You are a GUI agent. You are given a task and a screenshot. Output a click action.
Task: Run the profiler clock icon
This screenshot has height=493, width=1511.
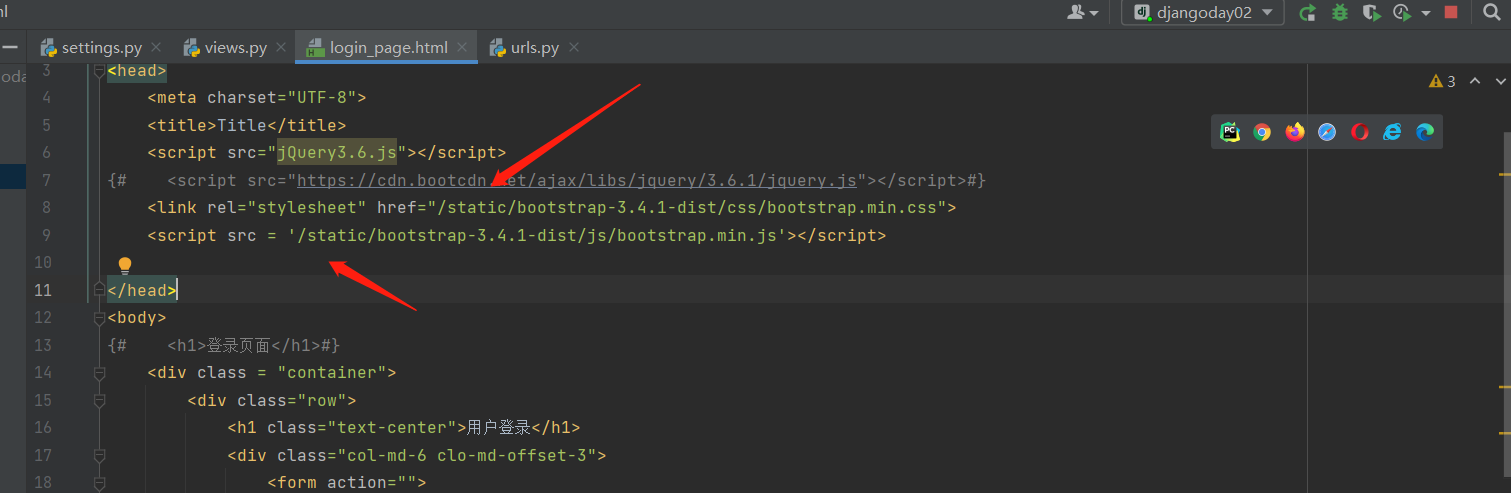[x=1402, y=13]
